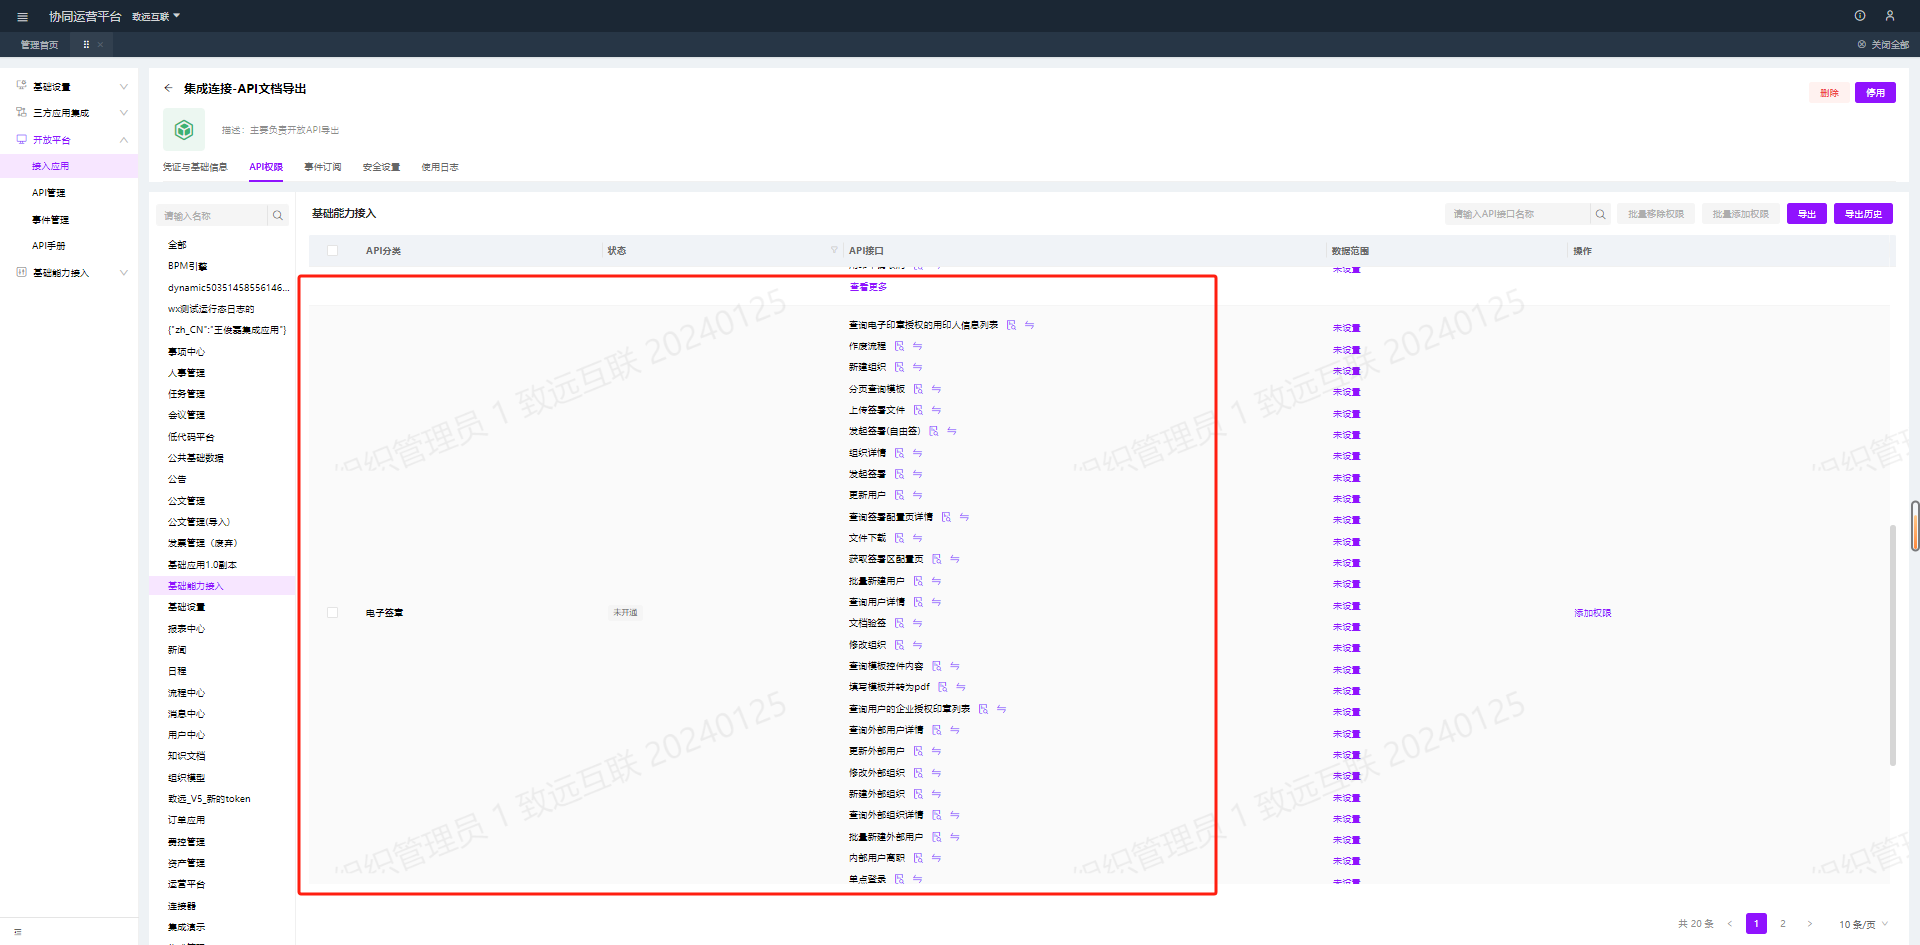The image size is (1920, 945).
Task: Click the 请输入API接口名称 search field
Action: pyautogui.click(x=1516, y=214)
